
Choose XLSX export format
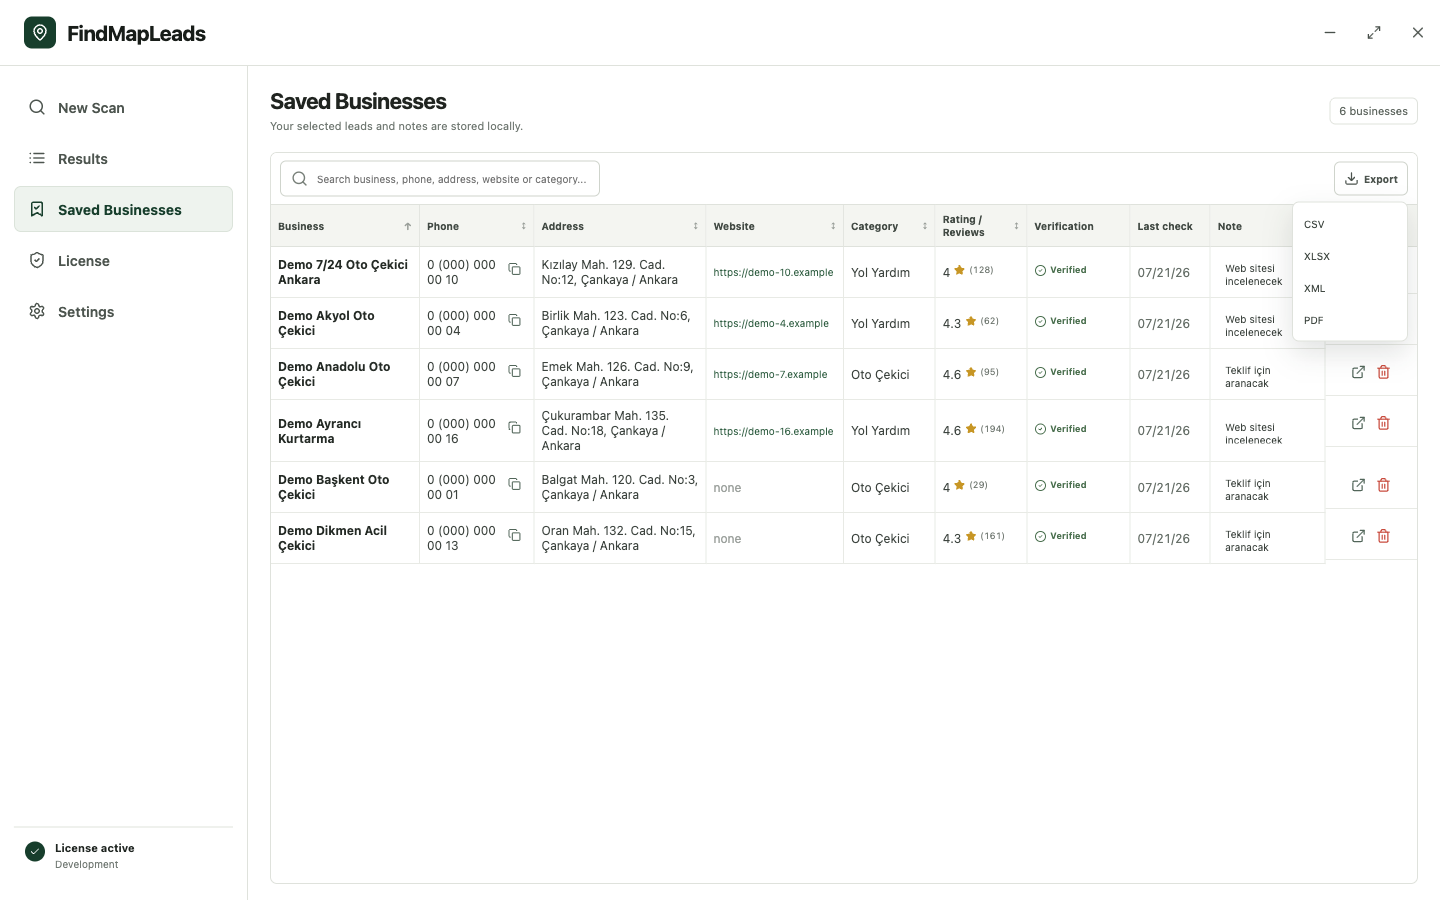pos(1350,256)
